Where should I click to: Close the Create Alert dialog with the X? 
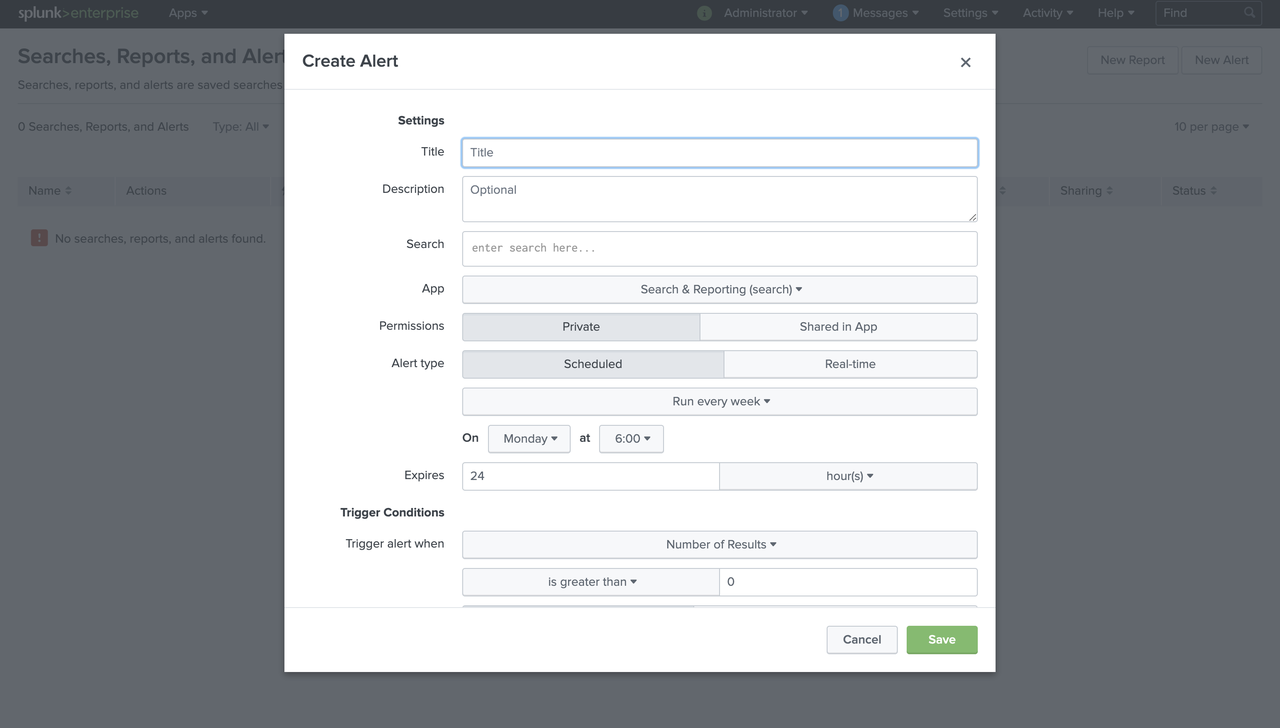(x=965, y=61)
